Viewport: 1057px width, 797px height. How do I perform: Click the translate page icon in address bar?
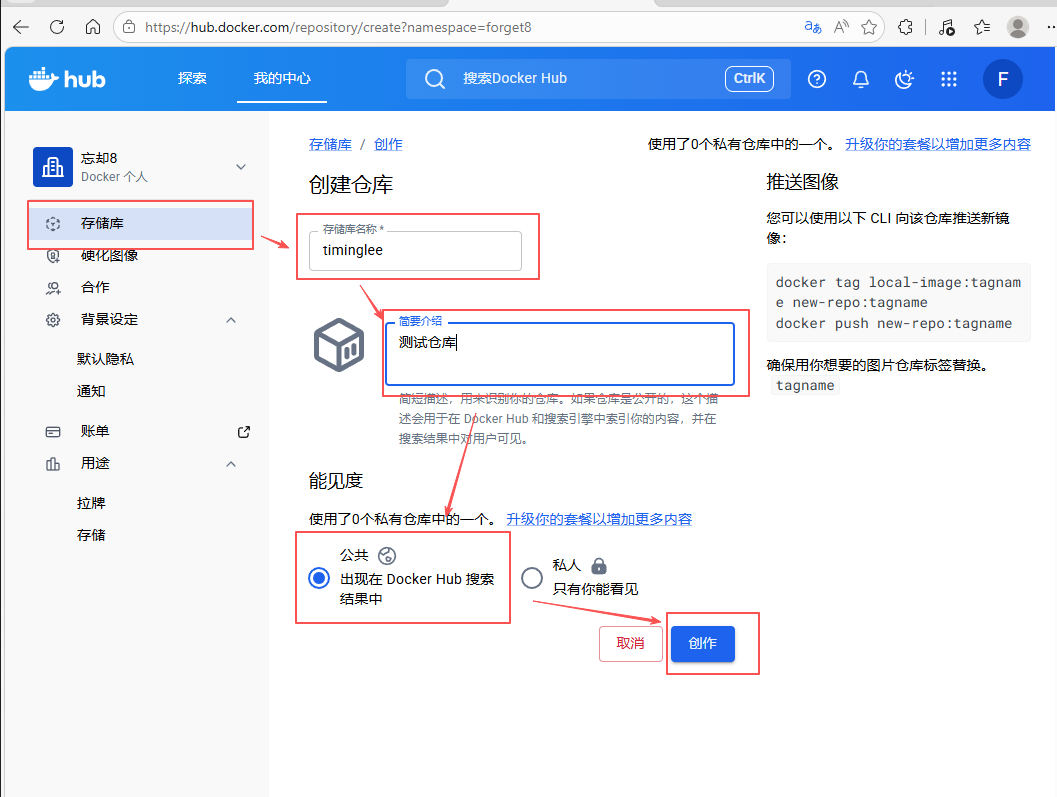point(813,27)
